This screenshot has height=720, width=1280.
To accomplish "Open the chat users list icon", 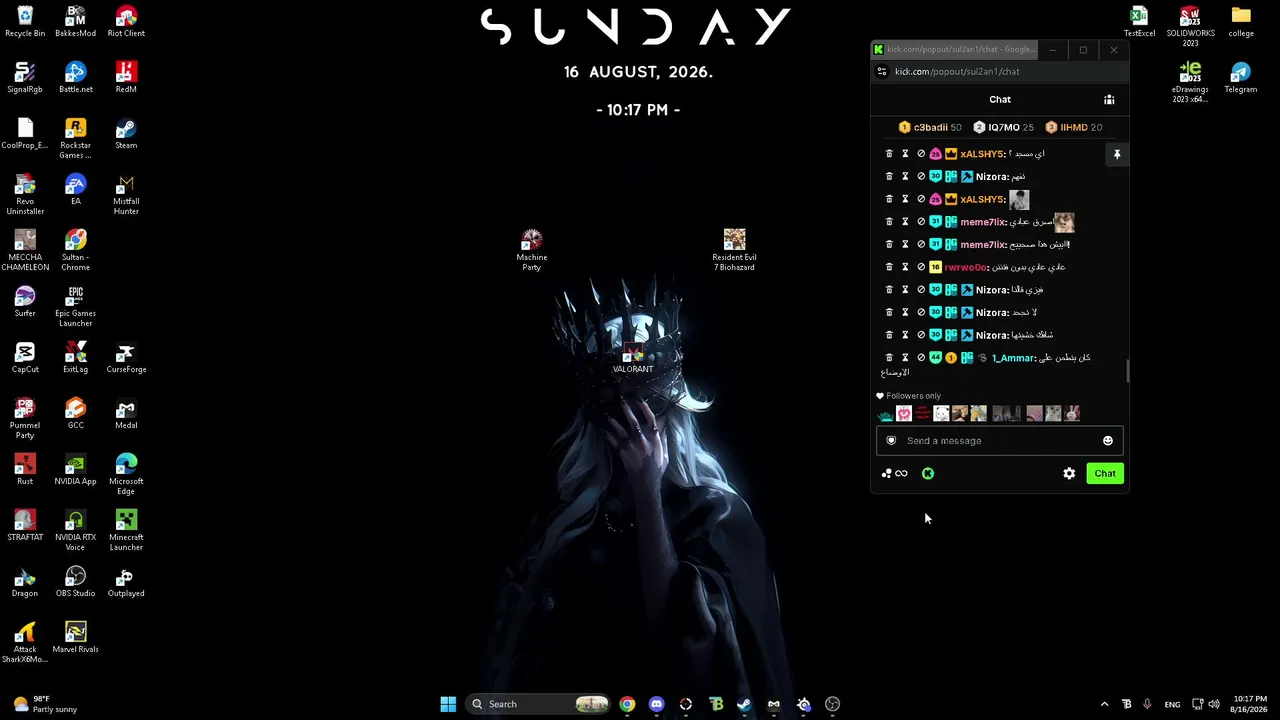I will (1109, 99).
